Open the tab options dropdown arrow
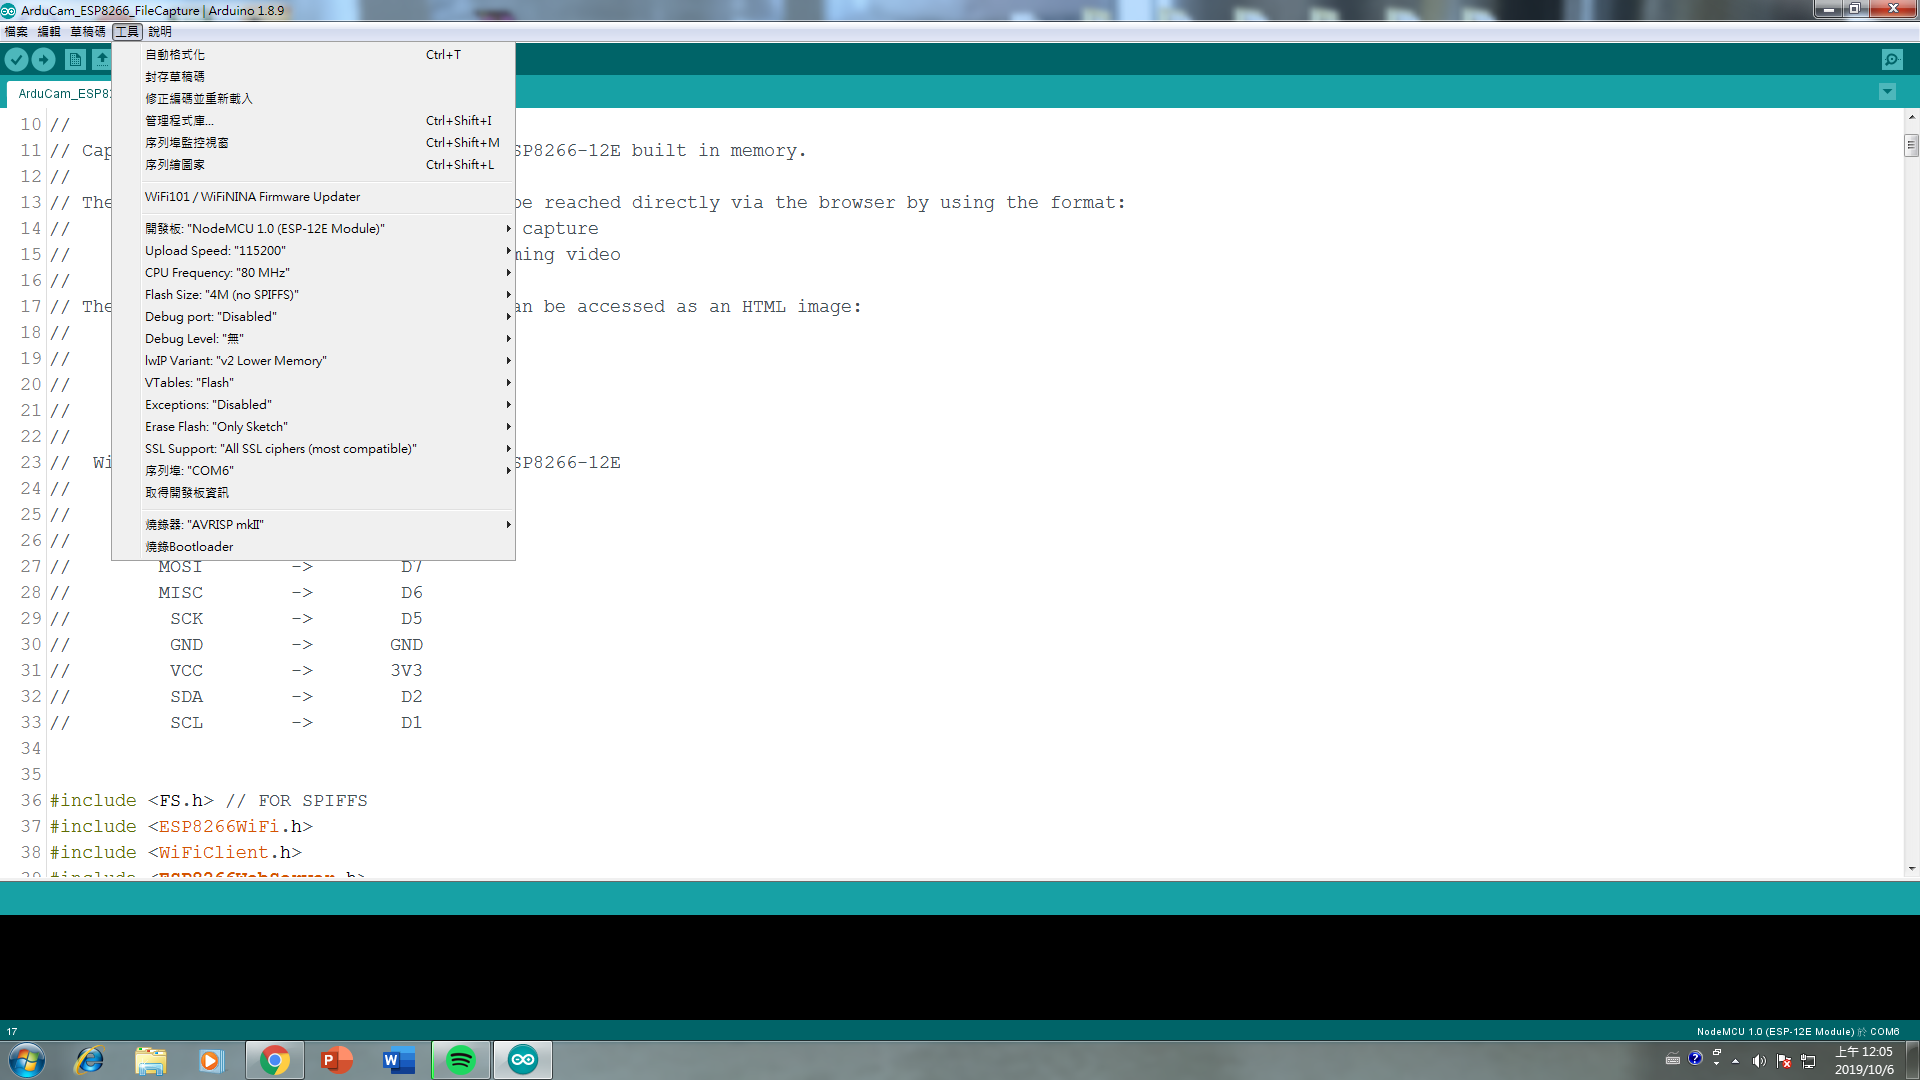This screenshot has height=1080, width=1920. 1887,92
